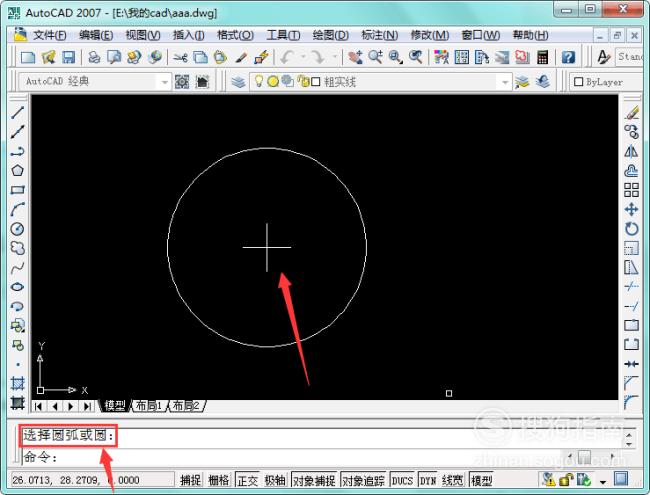Select the Spline tool
Viewport: 650px width, 495px height.
pos(17,268)
